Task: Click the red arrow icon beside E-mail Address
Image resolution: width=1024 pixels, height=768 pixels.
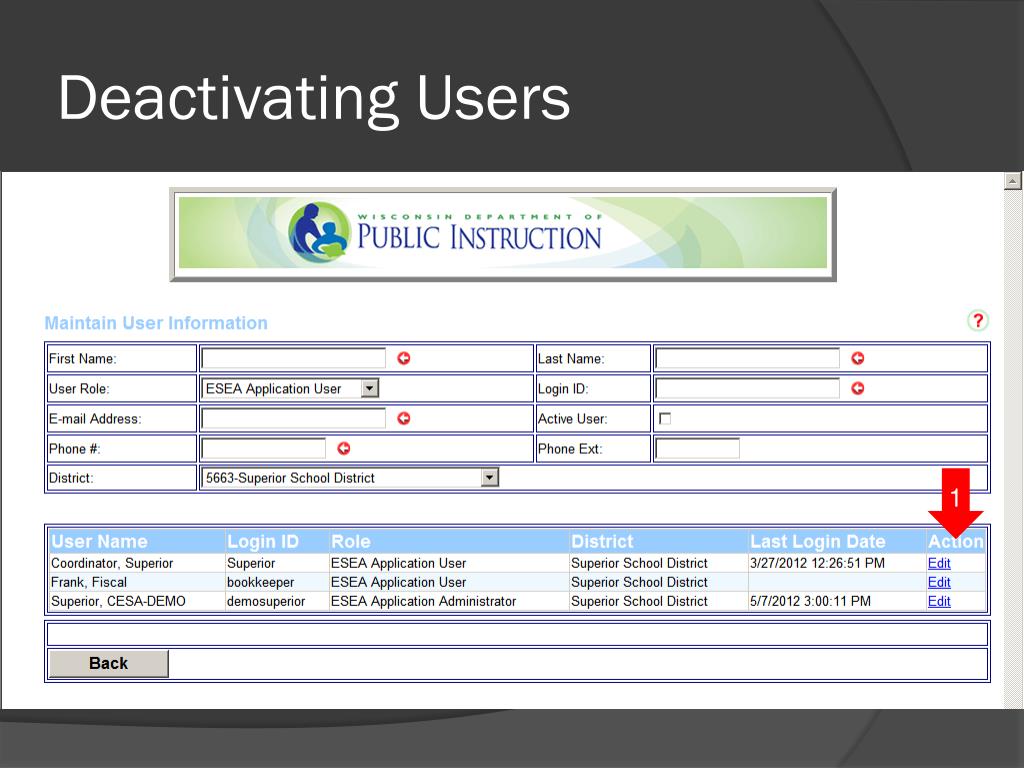Action: (x=404, y=418)
